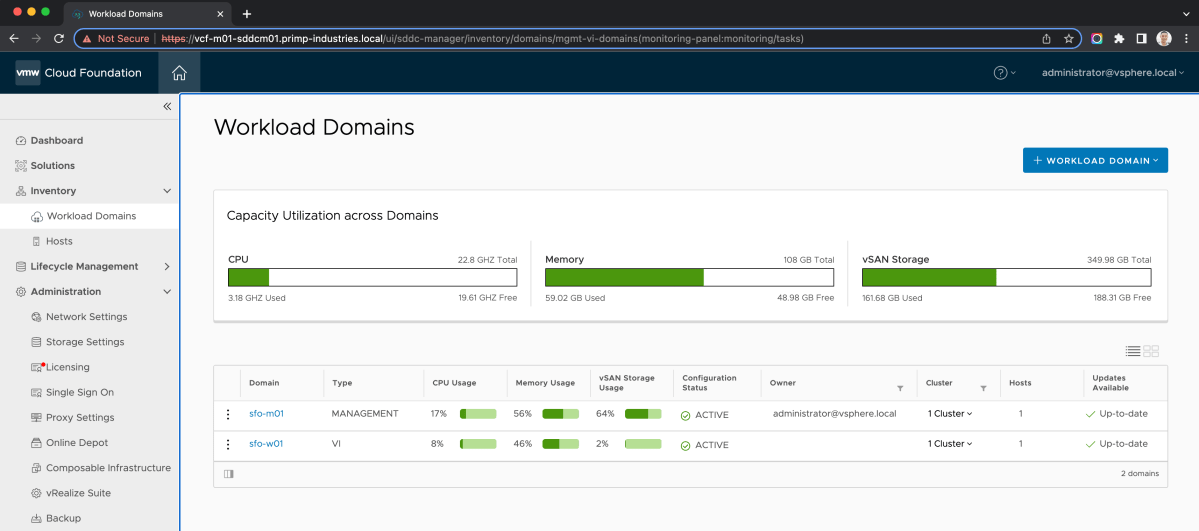Collapse the sidebar with double-chevron icon

tap(167, 106)
